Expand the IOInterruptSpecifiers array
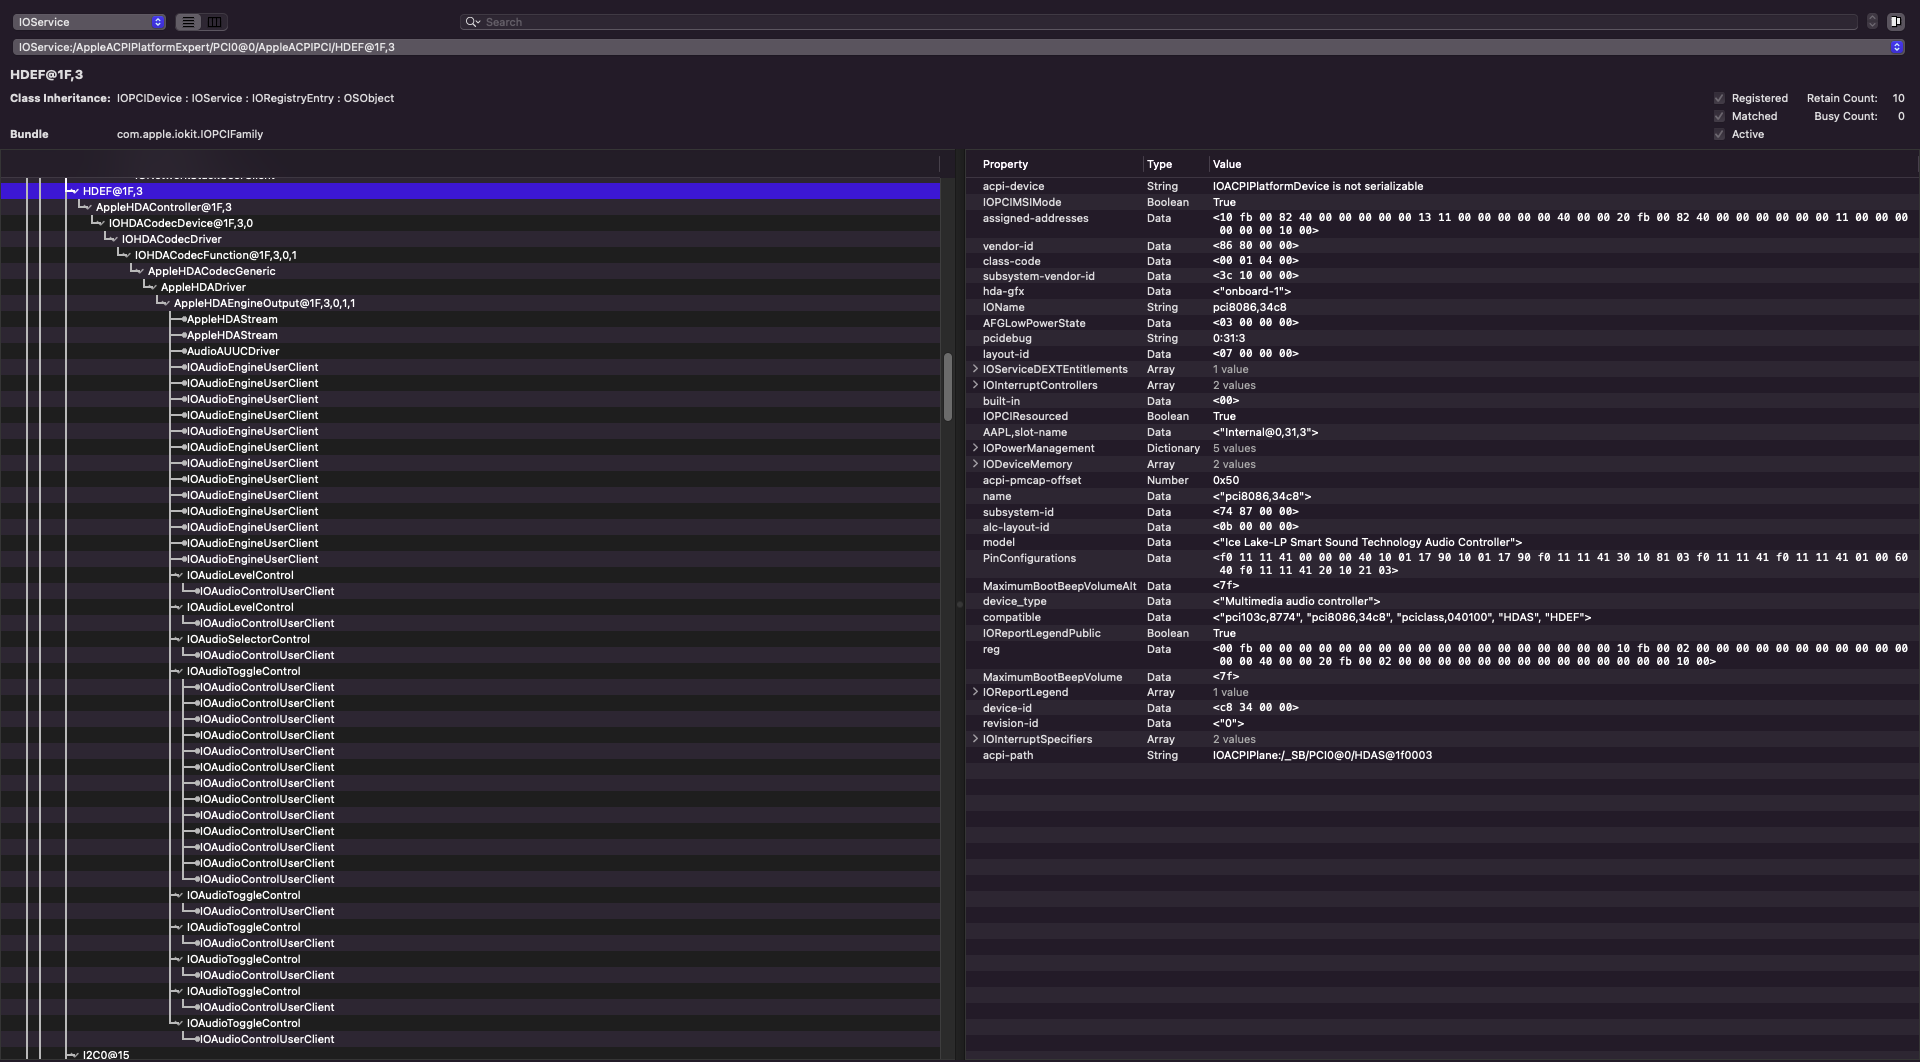The width and height of the screenshot is (1920, 1062). [x=975, y=739]
